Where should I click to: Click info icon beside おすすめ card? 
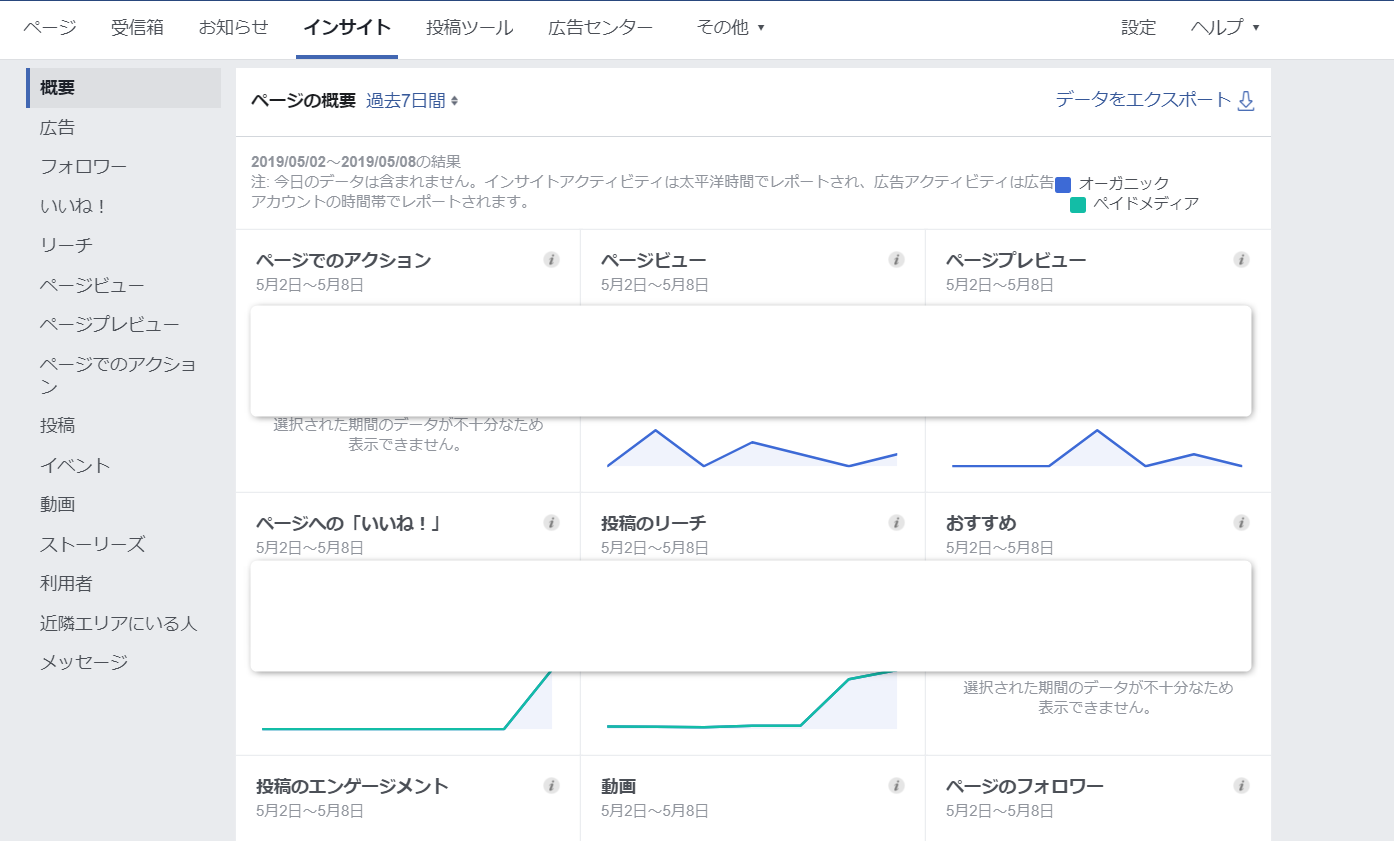(1241, 523)
